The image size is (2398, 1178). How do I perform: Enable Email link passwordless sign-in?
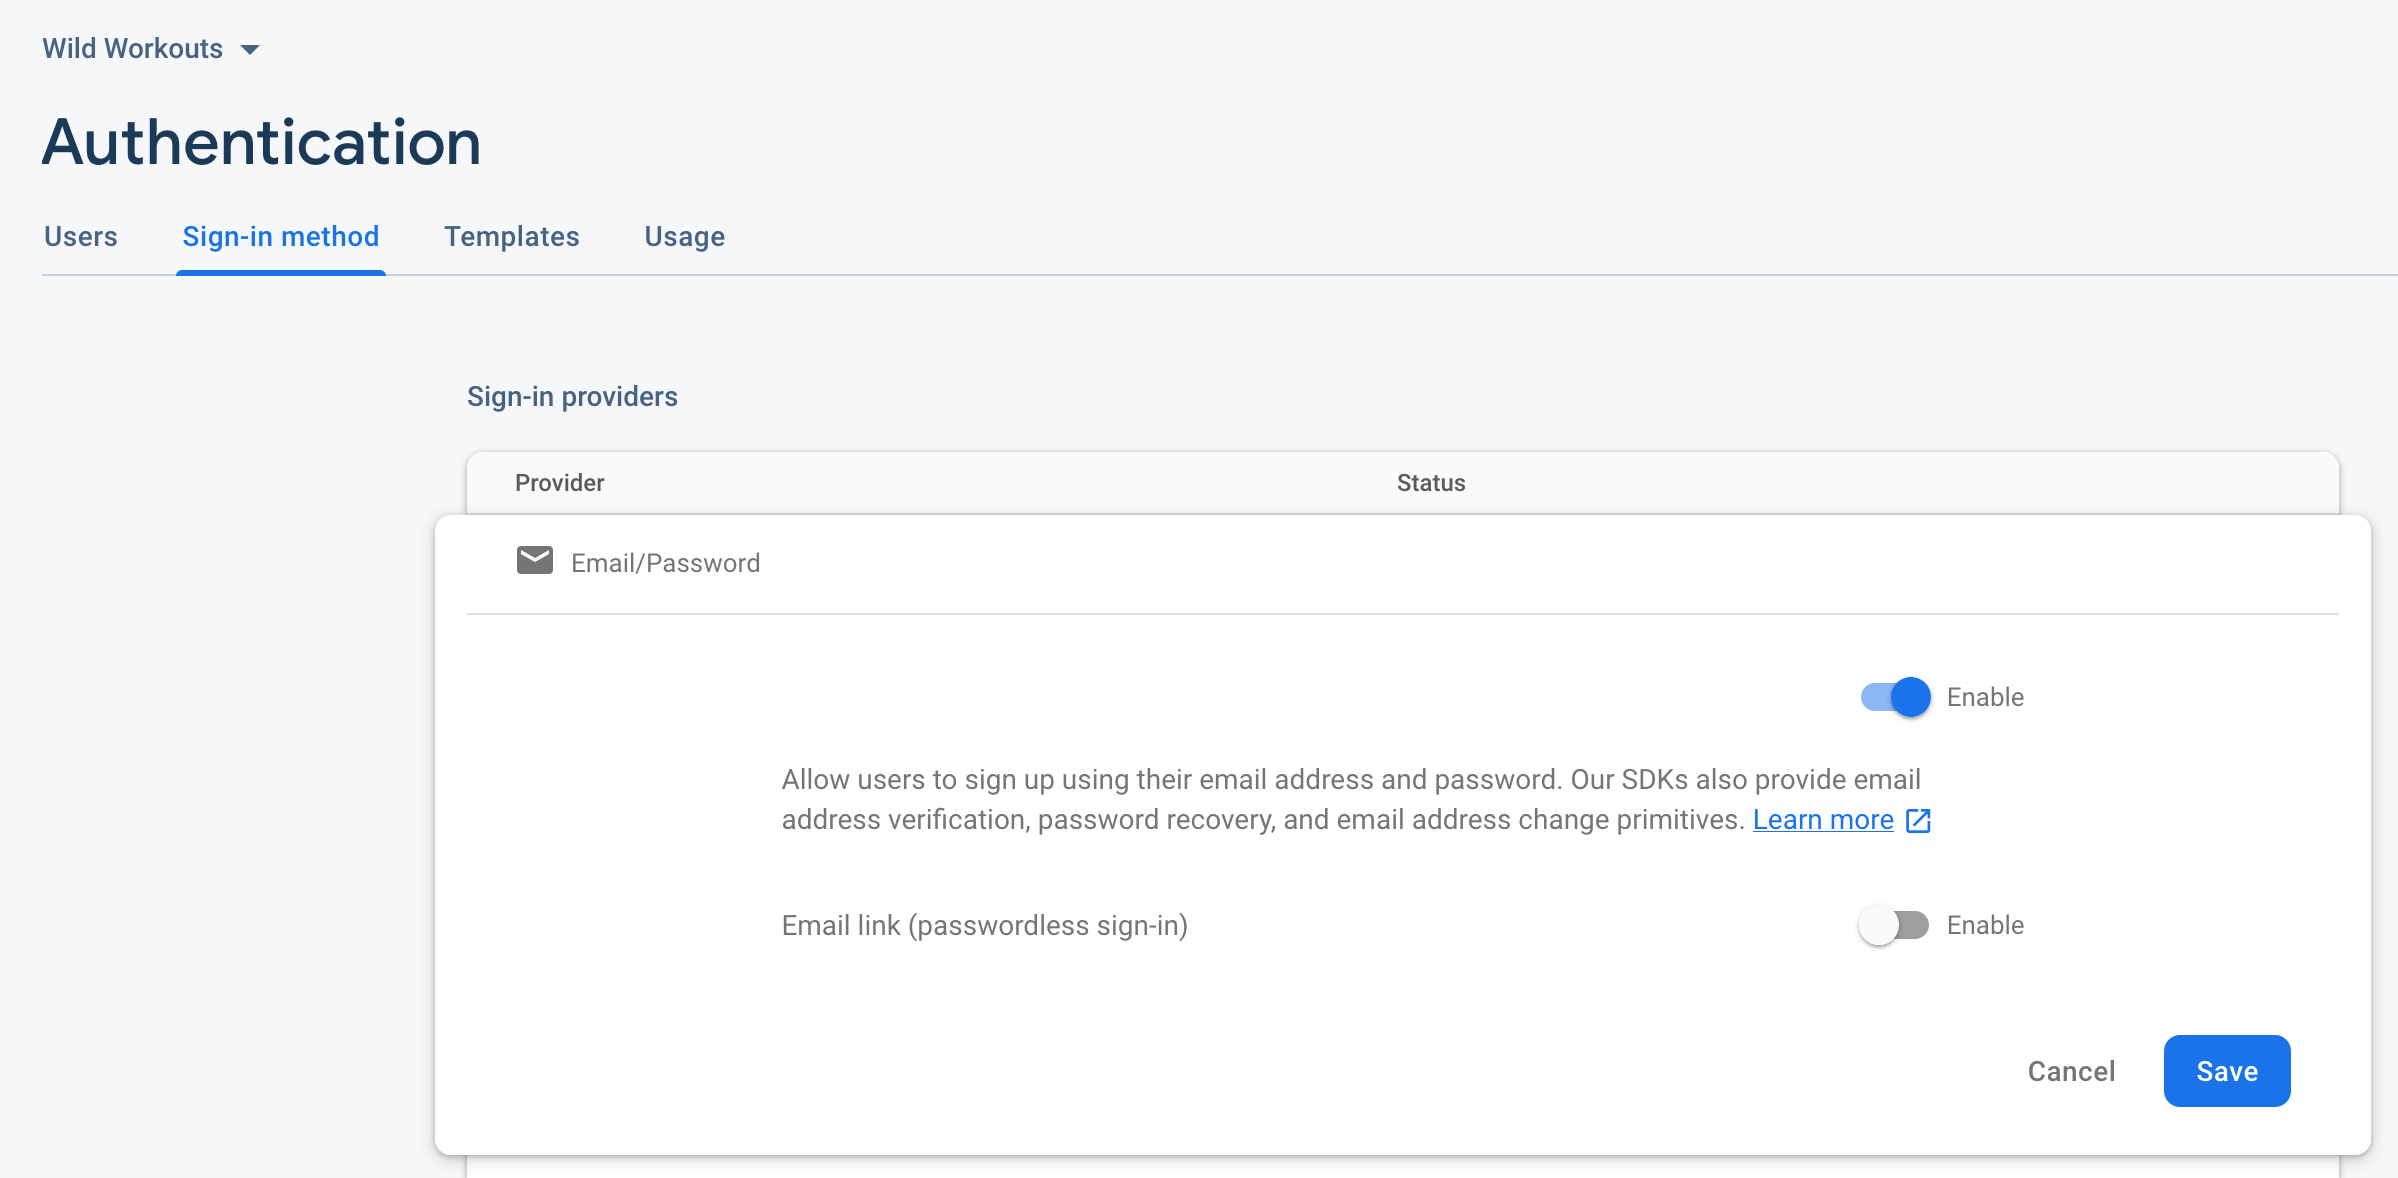[x=1893, y=925]
